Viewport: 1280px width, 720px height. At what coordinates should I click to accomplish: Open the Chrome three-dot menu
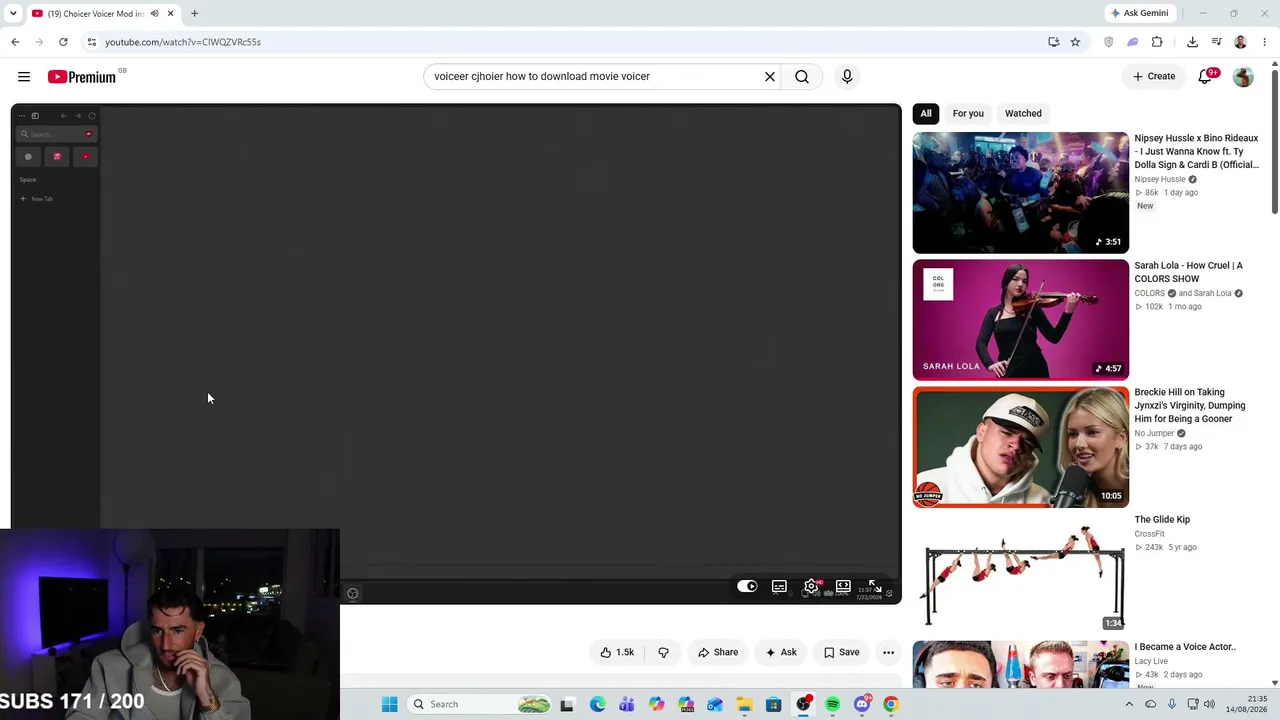(x=1265, y=42)
